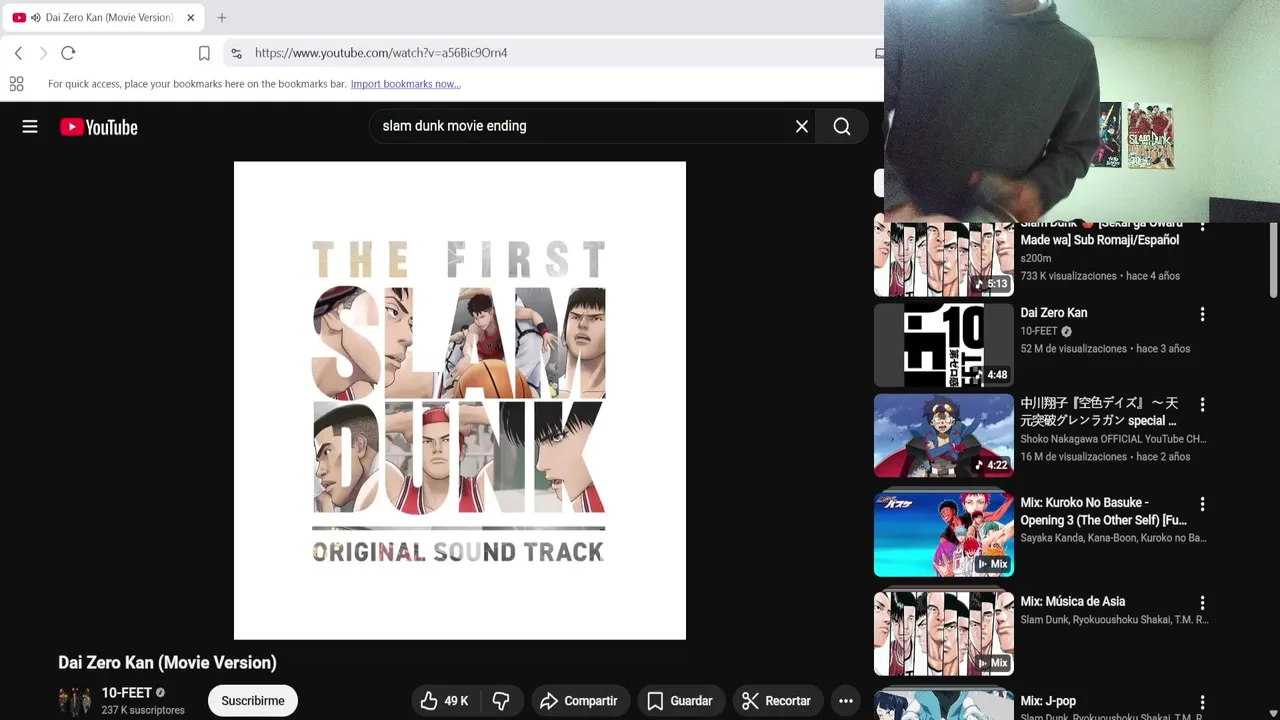1280x720 pixels.
Task: Open site information icon beside URL
Action: pyautogui.click(x=236, y=53)
